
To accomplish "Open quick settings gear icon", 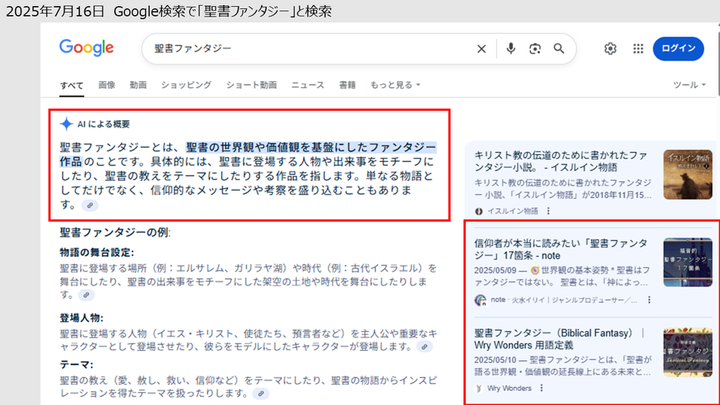I will pyautogui.click(x=610, y=48).
